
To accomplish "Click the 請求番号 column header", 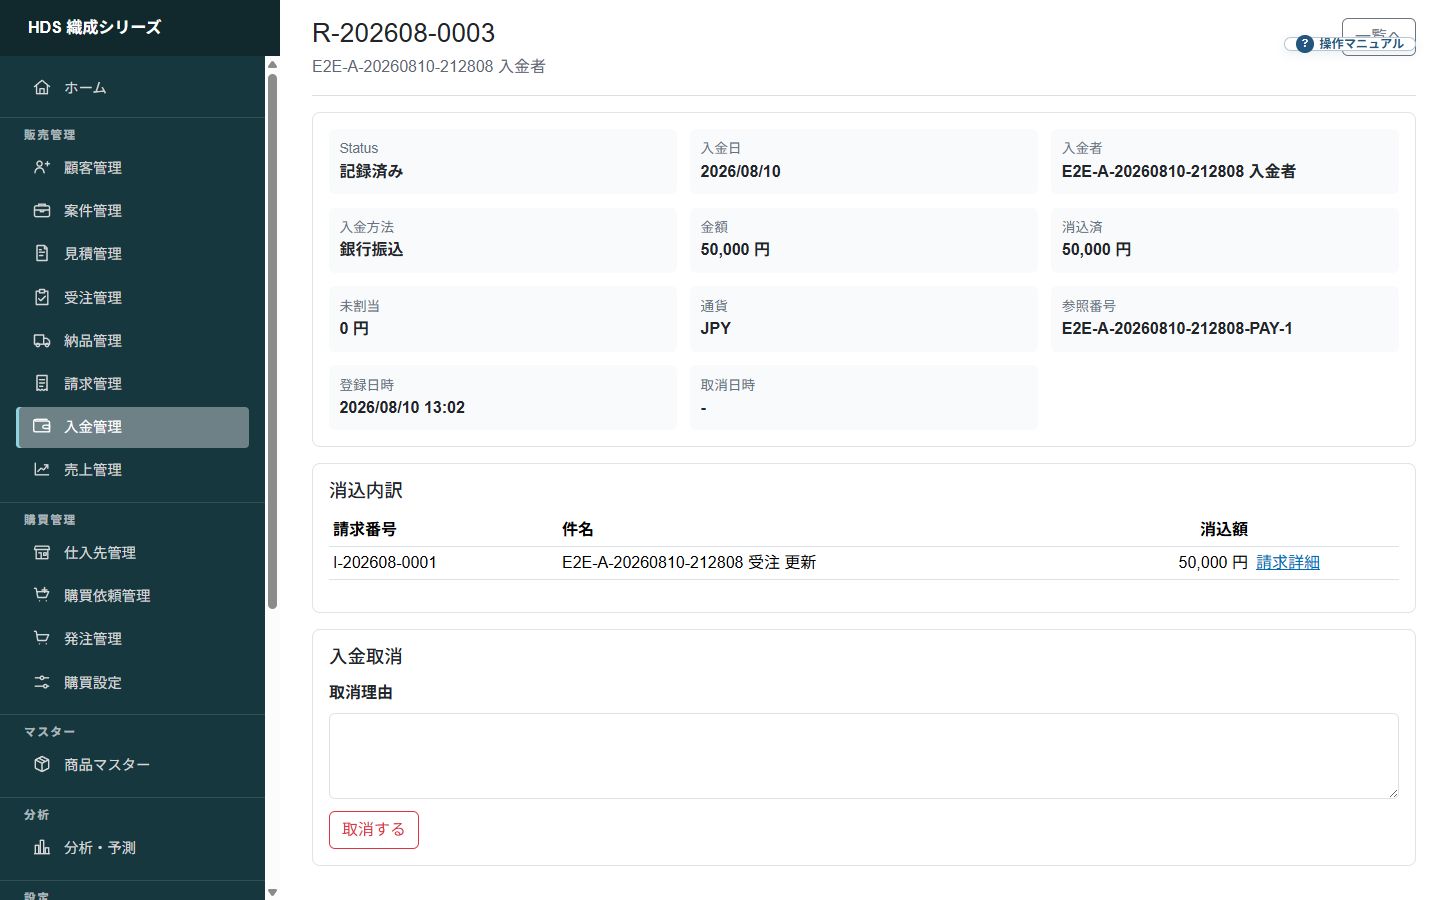I will (x=365, y=530).
